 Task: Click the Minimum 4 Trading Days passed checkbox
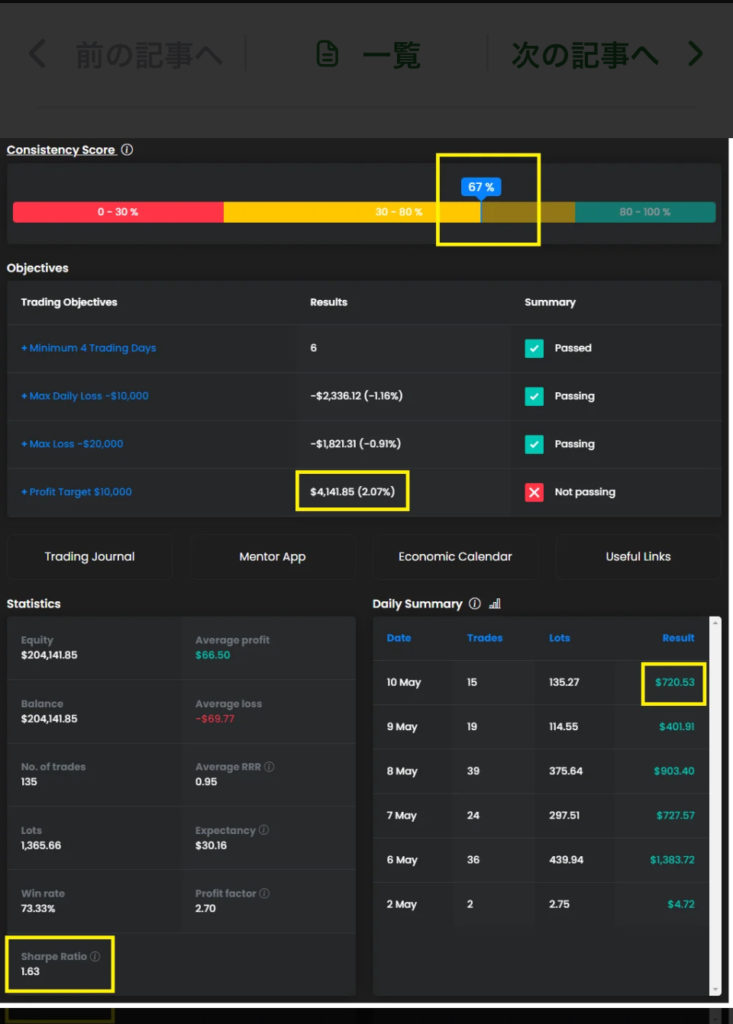534,348
